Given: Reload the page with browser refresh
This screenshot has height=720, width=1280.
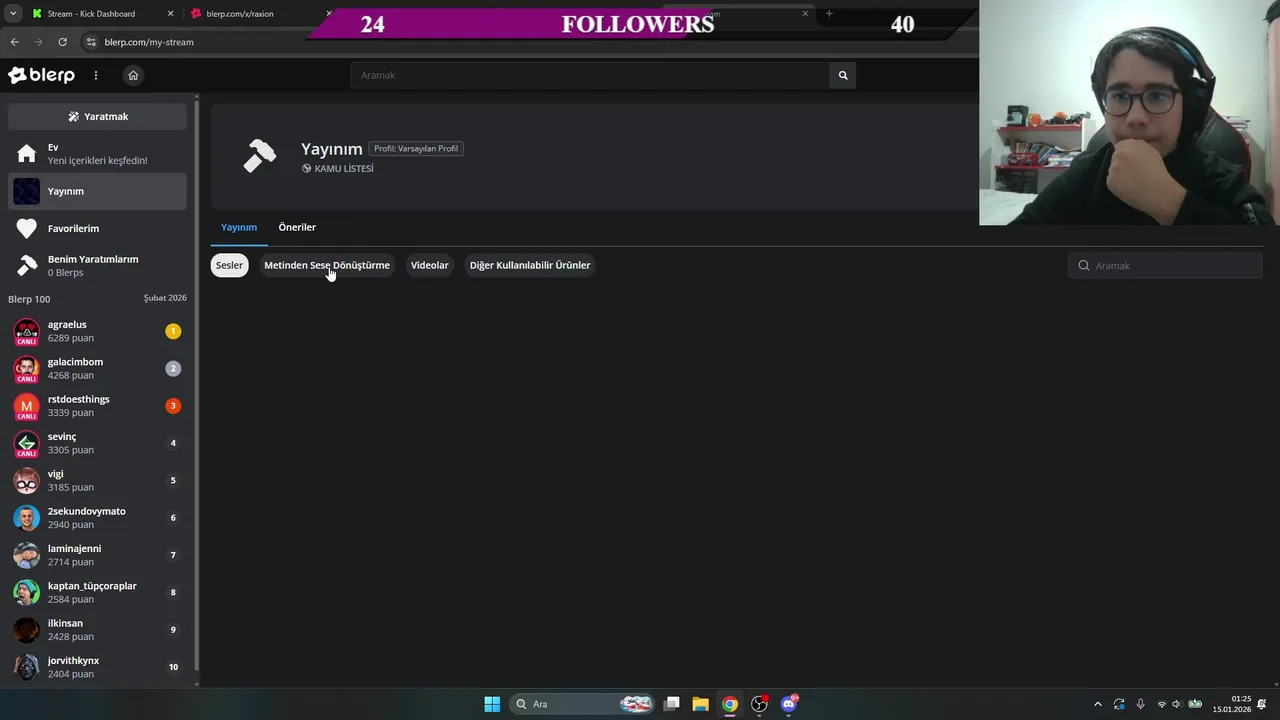Looking at the screenshot, I should point(62,42).
